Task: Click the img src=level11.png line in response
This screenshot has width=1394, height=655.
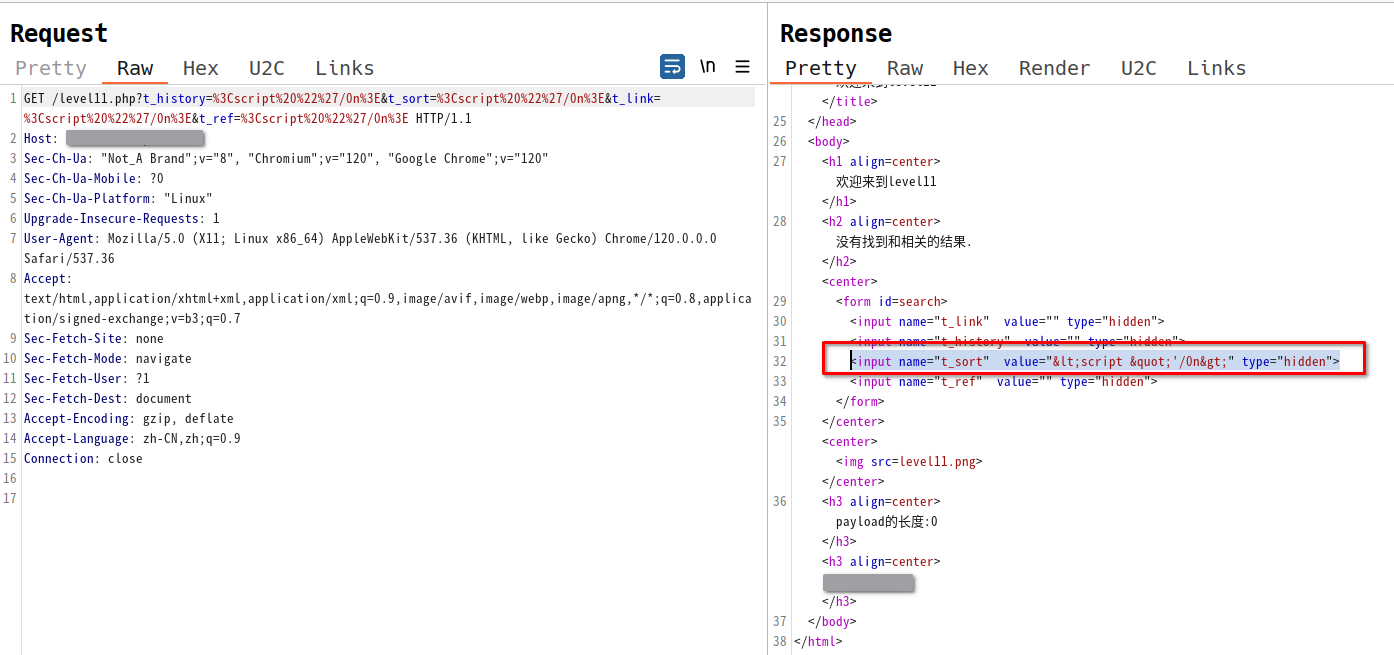Action: click(909, 461)
